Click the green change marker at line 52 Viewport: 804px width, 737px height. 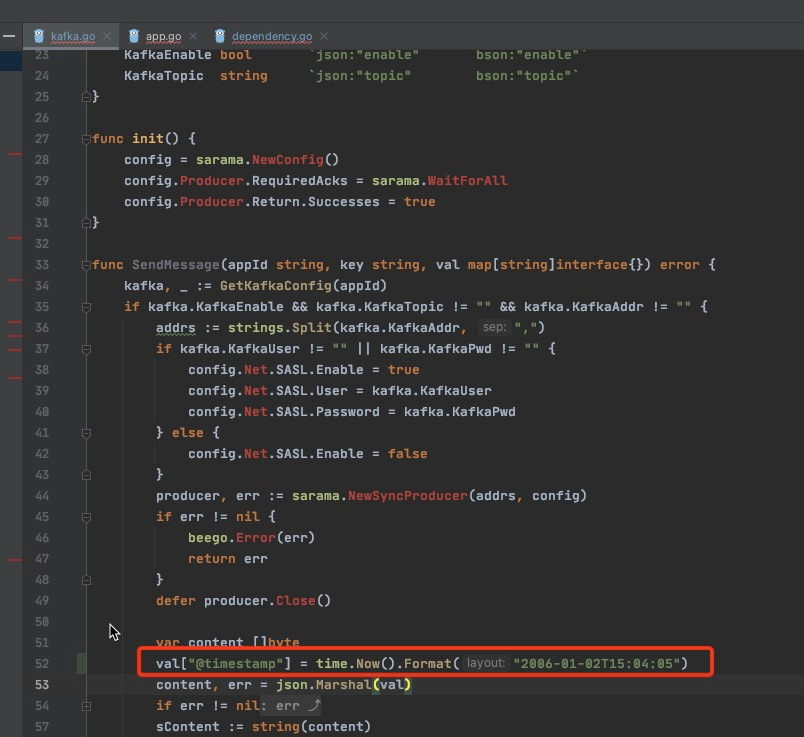(78, 663)
